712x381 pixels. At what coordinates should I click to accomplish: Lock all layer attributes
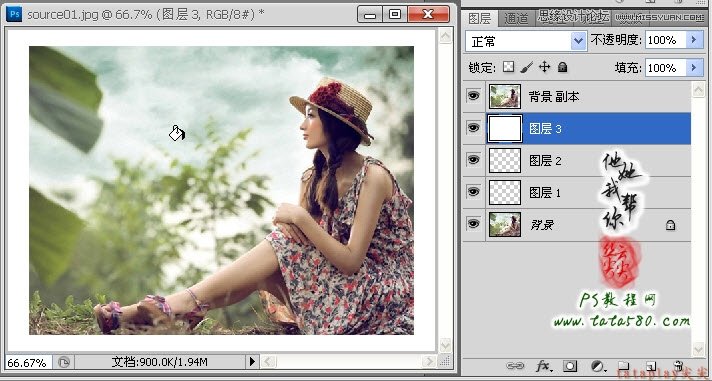[562, 67]
